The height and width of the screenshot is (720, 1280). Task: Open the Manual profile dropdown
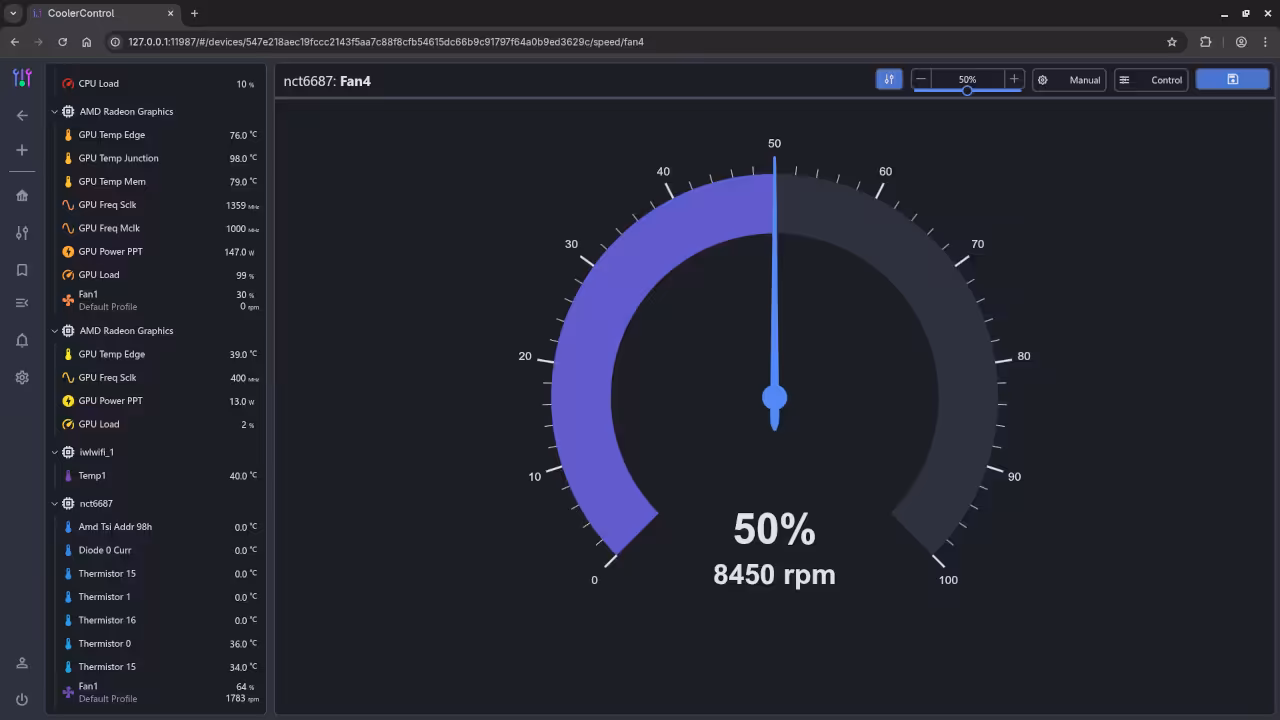click(x=1069, y=80)
